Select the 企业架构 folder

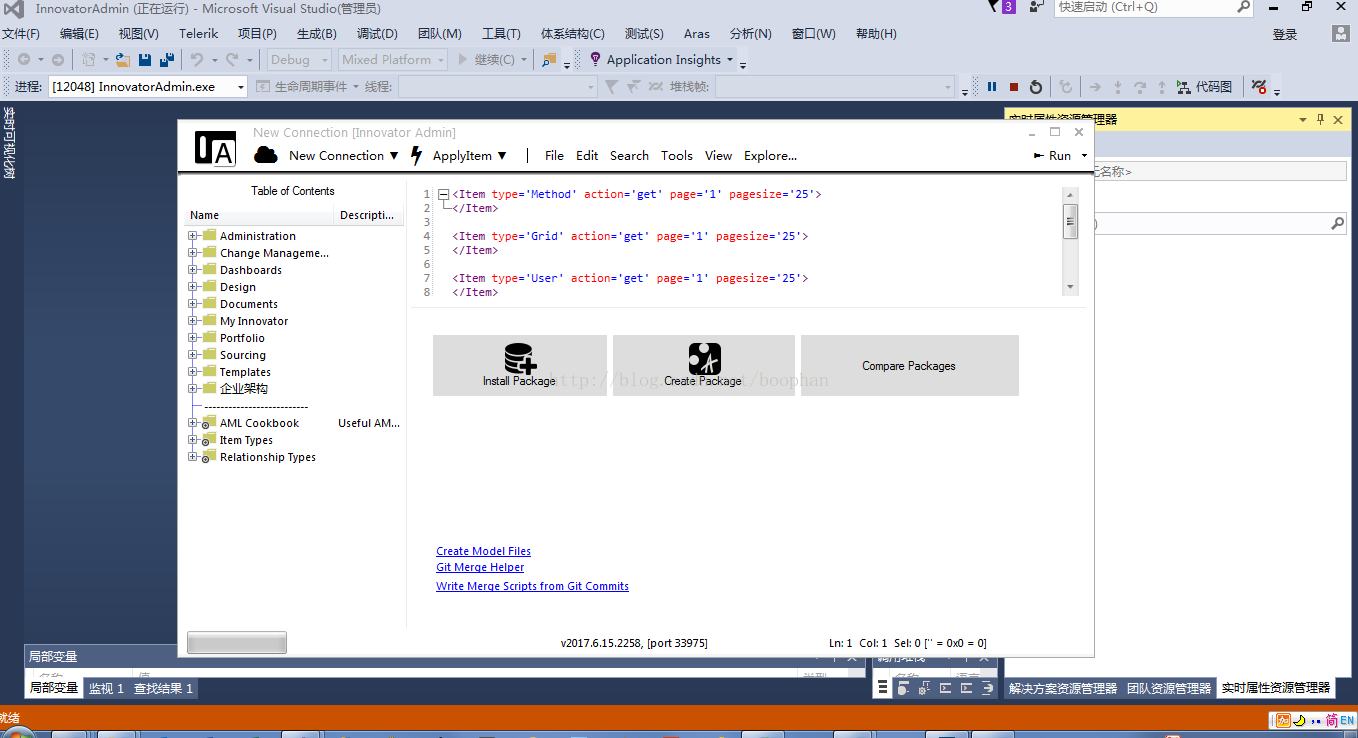(243, 389)
